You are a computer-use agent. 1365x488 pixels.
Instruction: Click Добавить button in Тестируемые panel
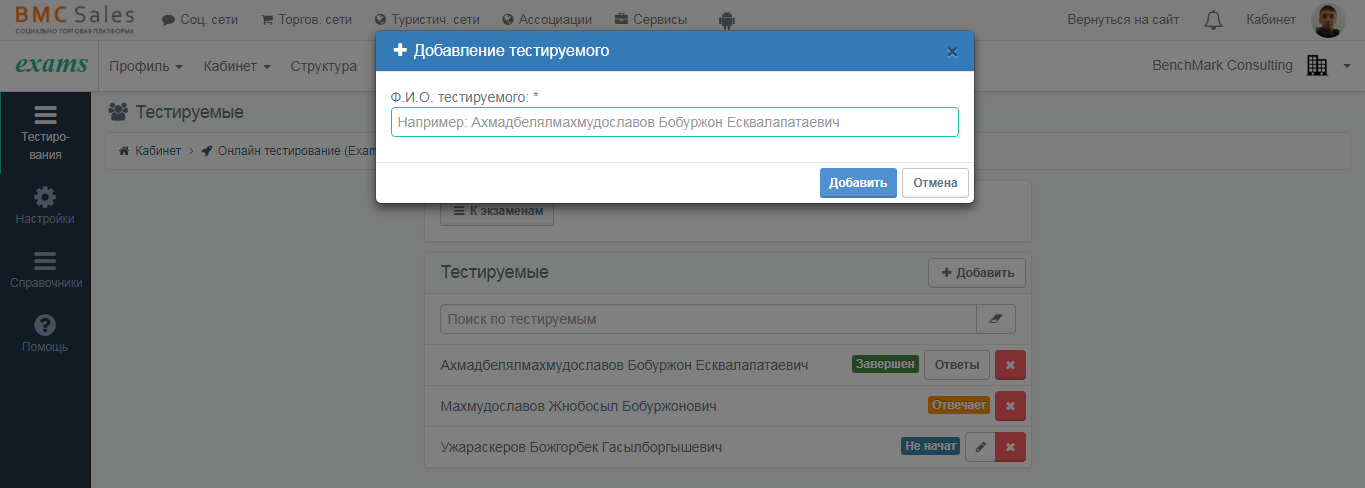tap(977, 272)
